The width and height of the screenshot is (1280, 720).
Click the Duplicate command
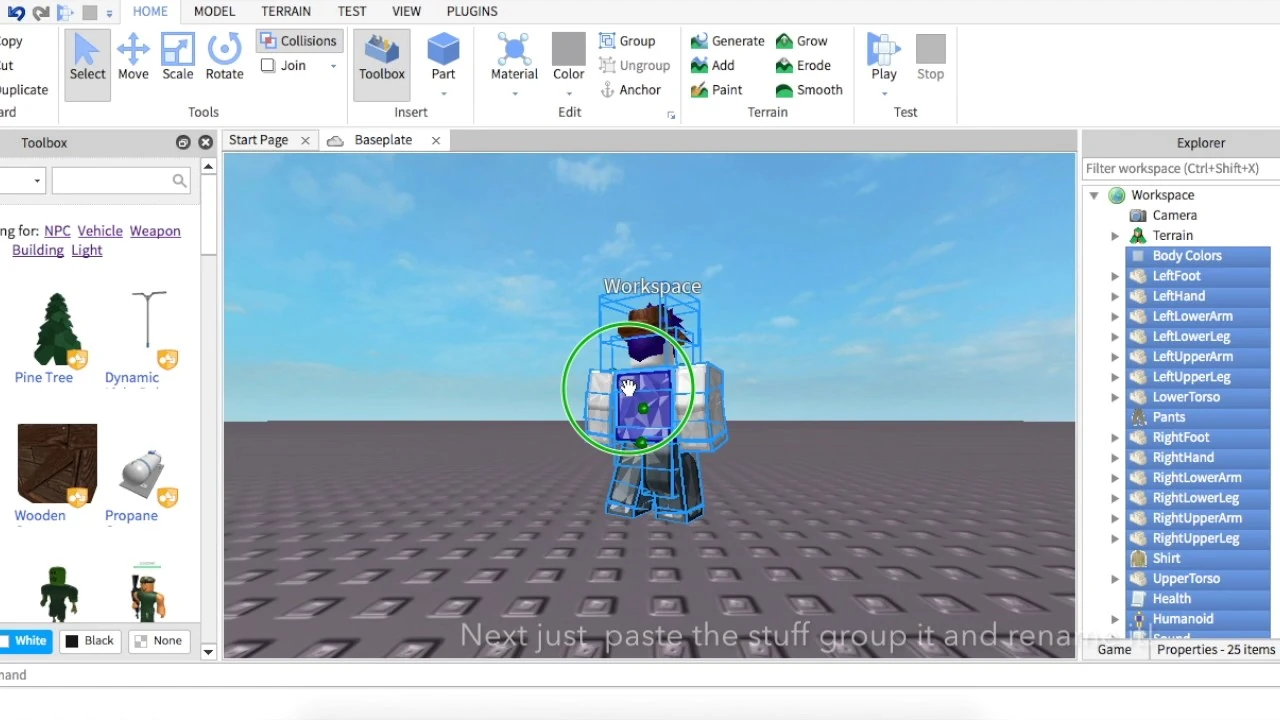pos(24,90)
